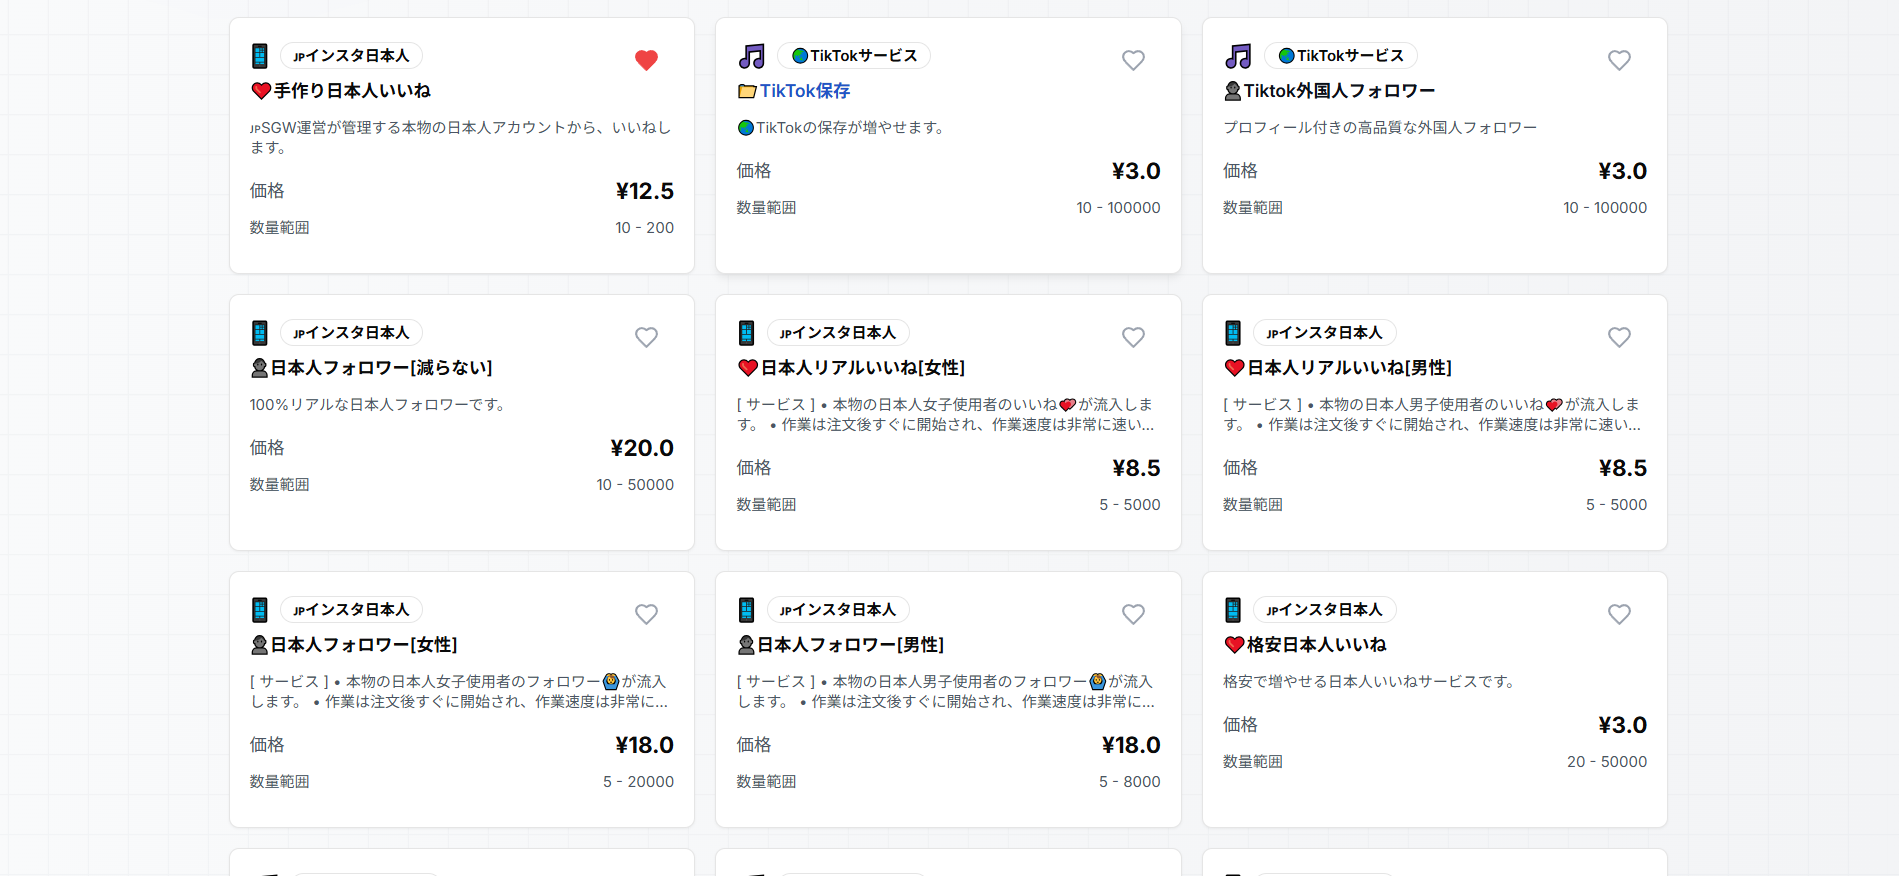Click music note icon on TikTok保存 card
The width and height of the screenshot is (1899, 876).
click(751, 56)
